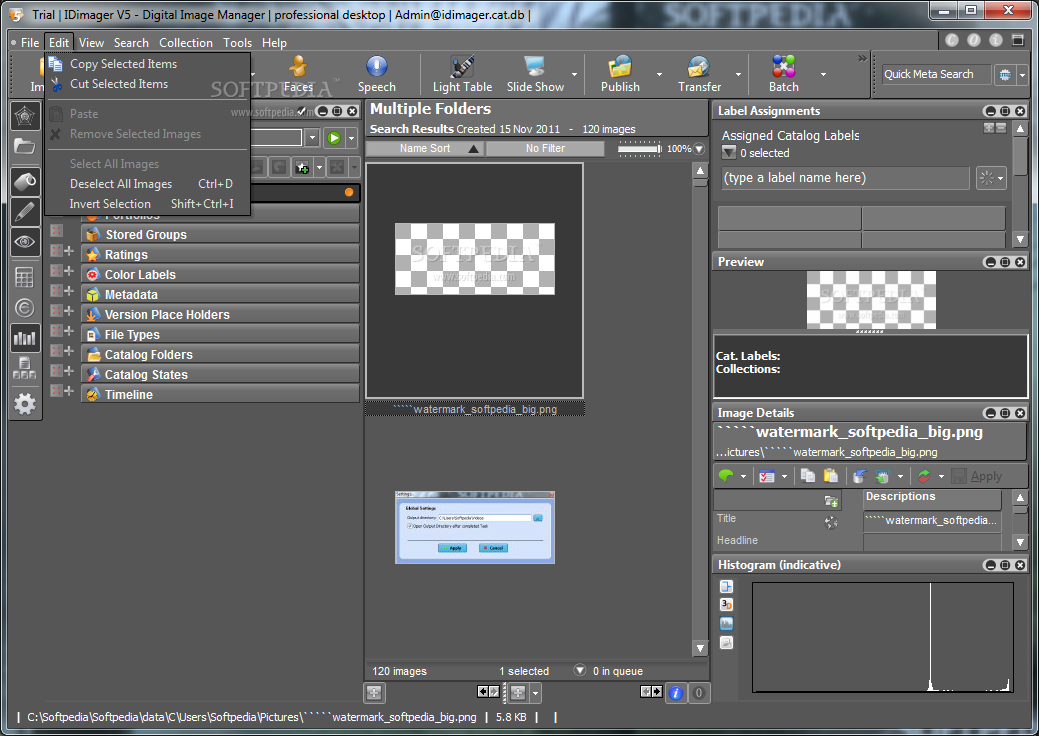Toggle the checkbox next to Metadata

coord(56,290)
